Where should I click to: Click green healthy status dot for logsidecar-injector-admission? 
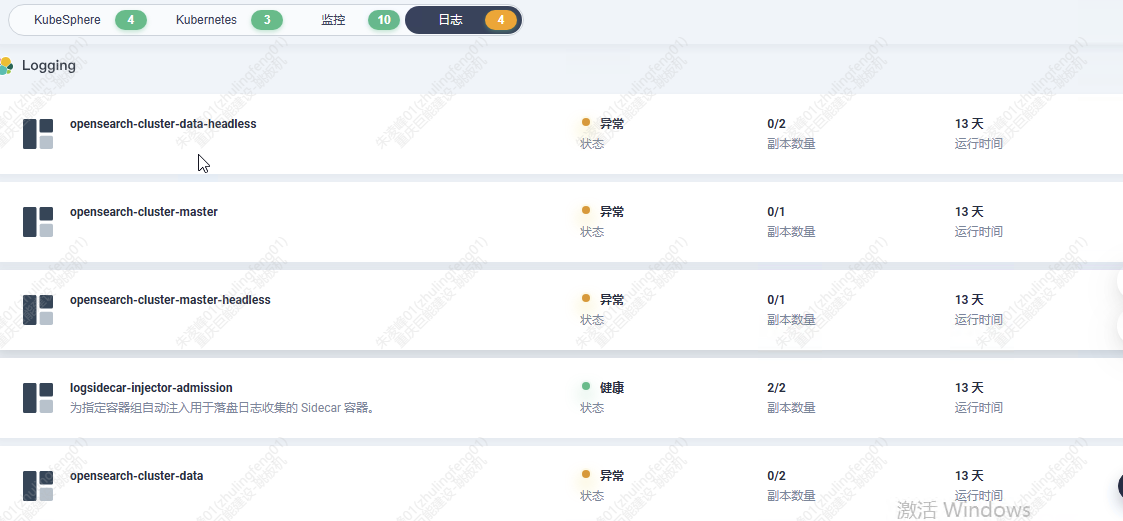[x=586, y=387]
